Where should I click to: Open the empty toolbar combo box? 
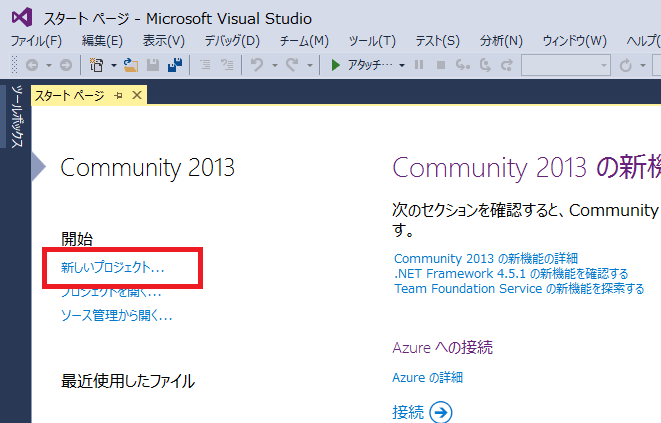pyautogui.click(x=566, y=65)
